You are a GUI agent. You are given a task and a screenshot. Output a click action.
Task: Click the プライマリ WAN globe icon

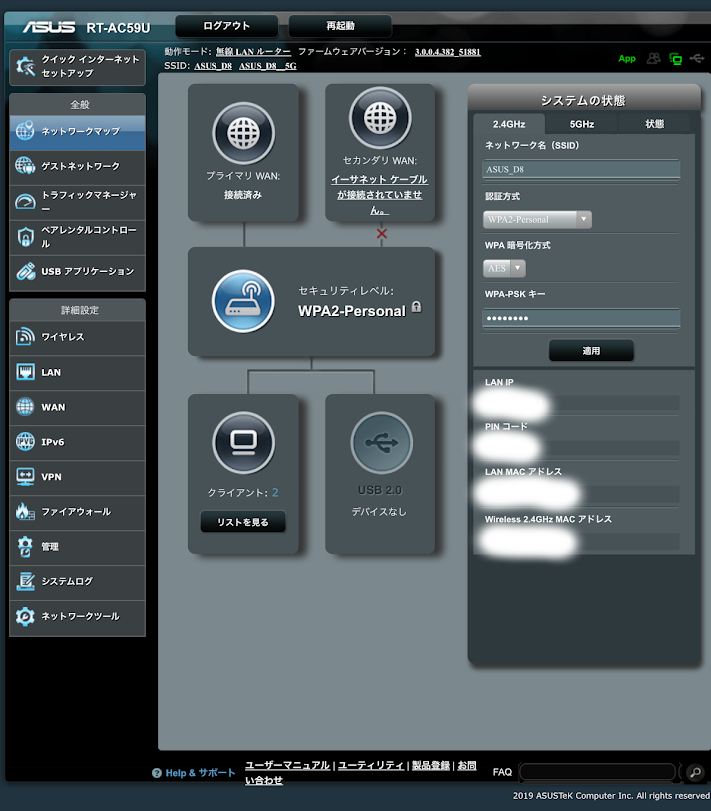tap(244, 133)
